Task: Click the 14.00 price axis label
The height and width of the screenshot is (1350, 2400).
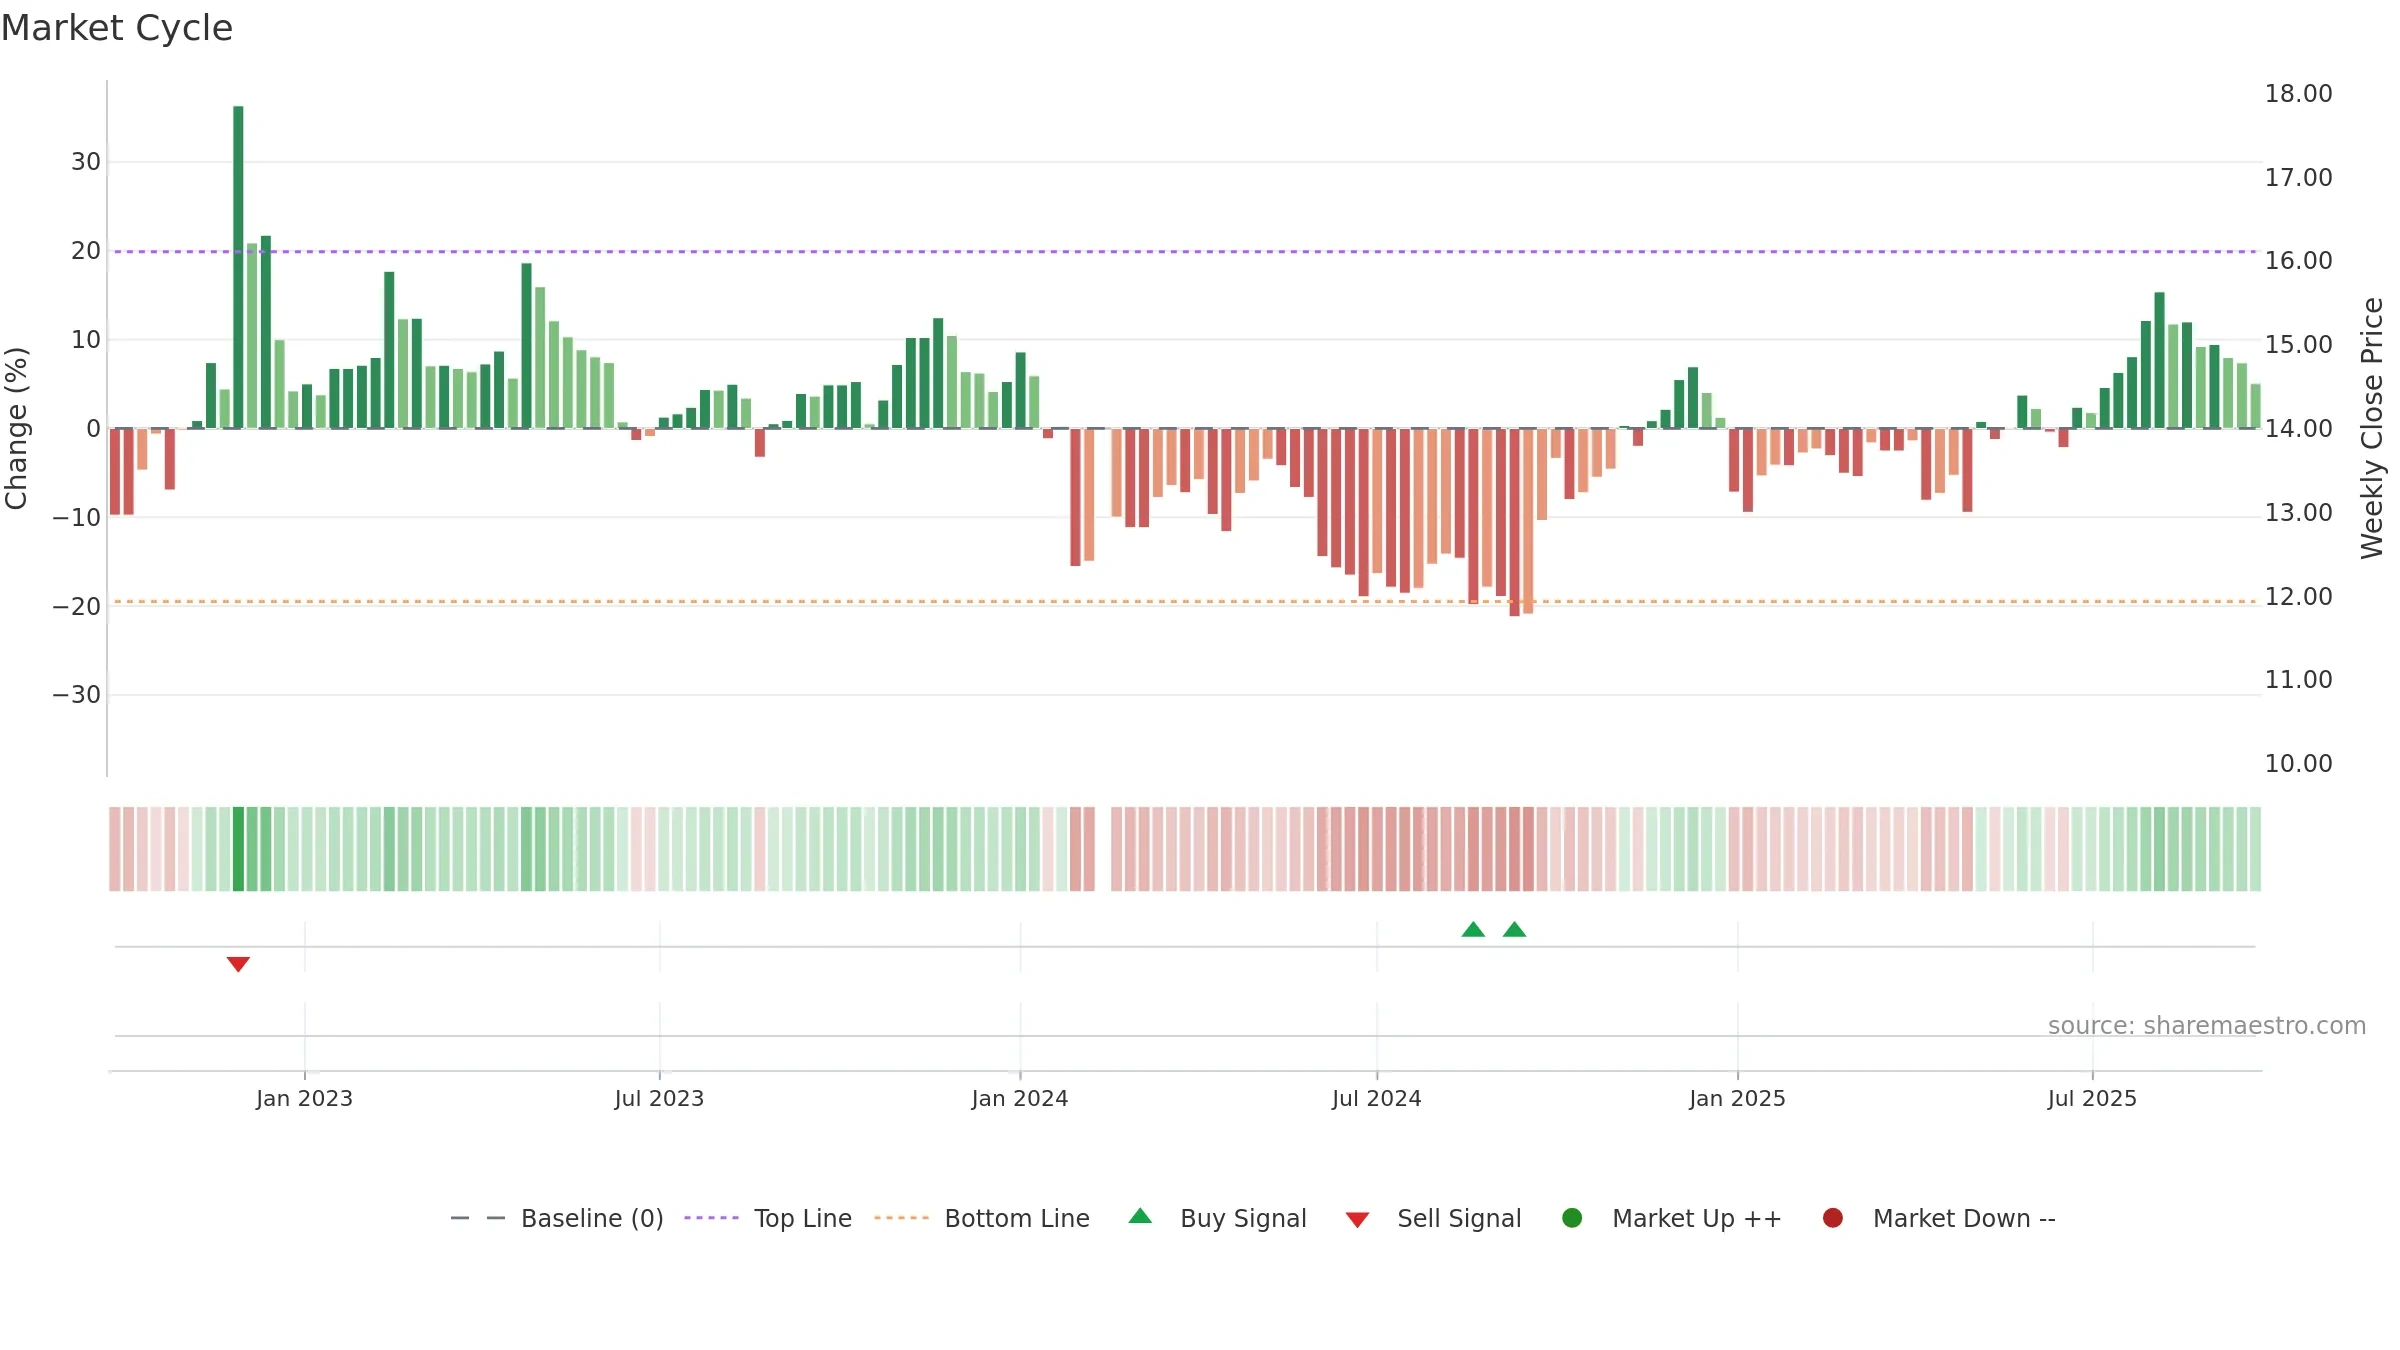Action: (2298, 428)
